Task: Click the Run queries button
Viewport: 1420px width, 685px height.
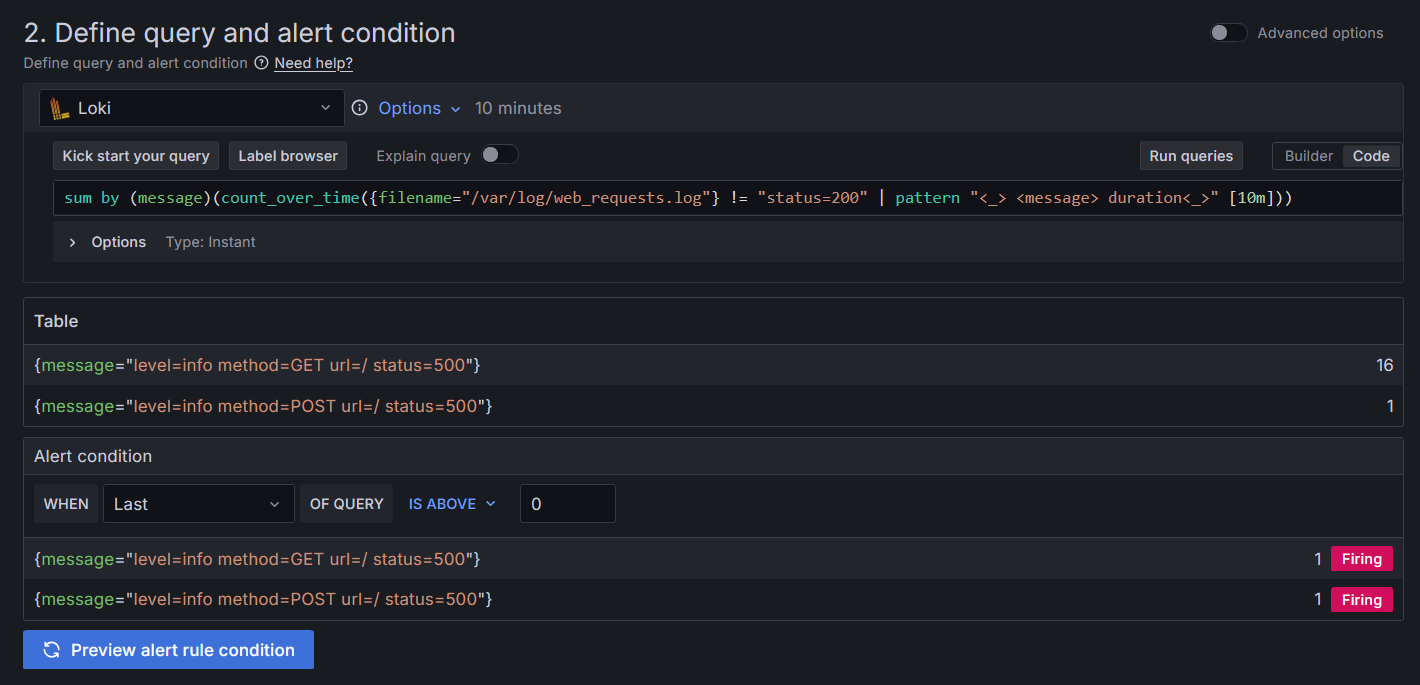Action: coord(1191,155)
